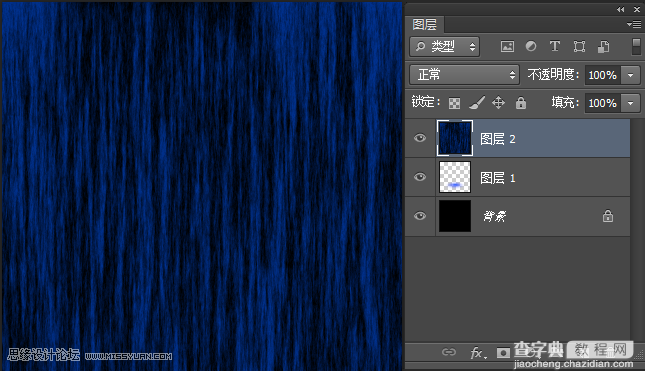Hide 图层 1 with its eye icon
Screen dimensions: 645x371
point(420,177)
